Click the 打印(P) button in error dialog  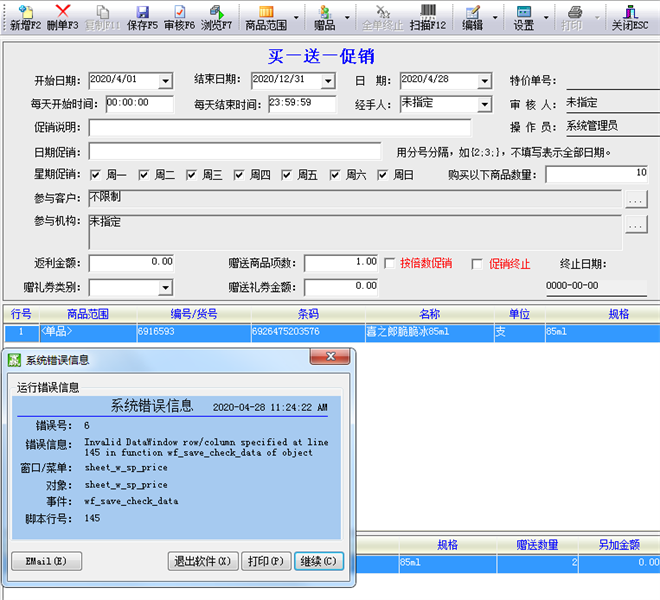(266, 561)
